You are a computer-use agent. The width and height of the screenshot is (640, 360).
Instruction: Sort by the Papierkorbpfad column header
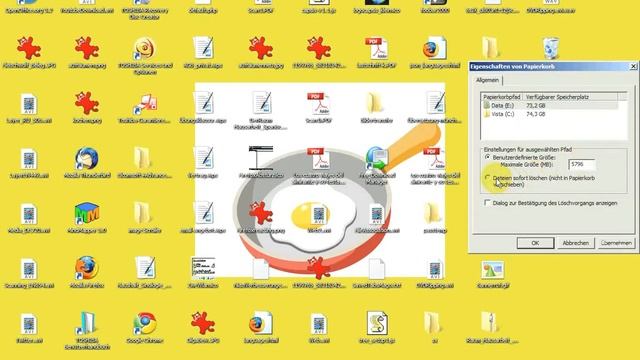point(502,97)
